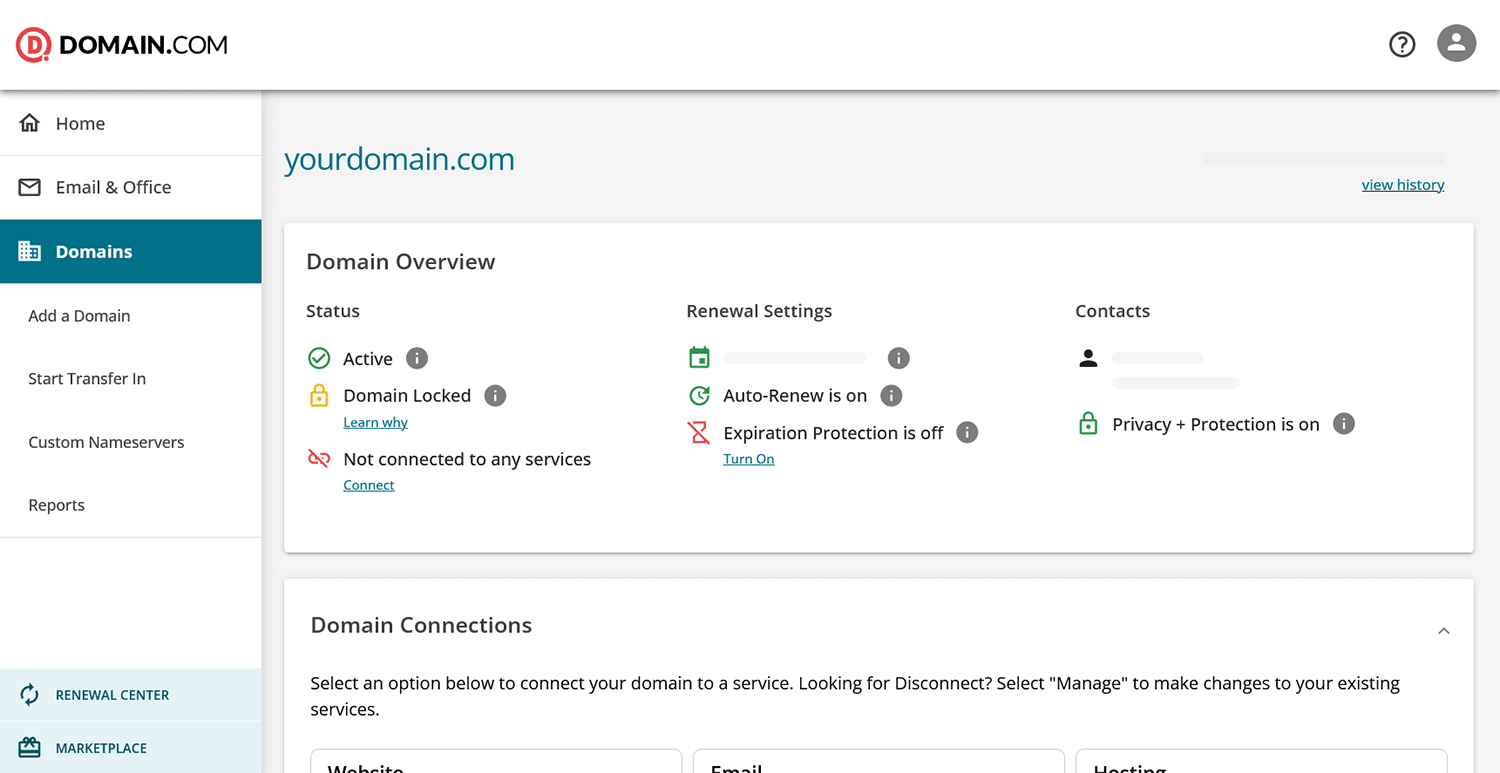
Task: Click the green Active checkmark icon
Action: [319, 358]
